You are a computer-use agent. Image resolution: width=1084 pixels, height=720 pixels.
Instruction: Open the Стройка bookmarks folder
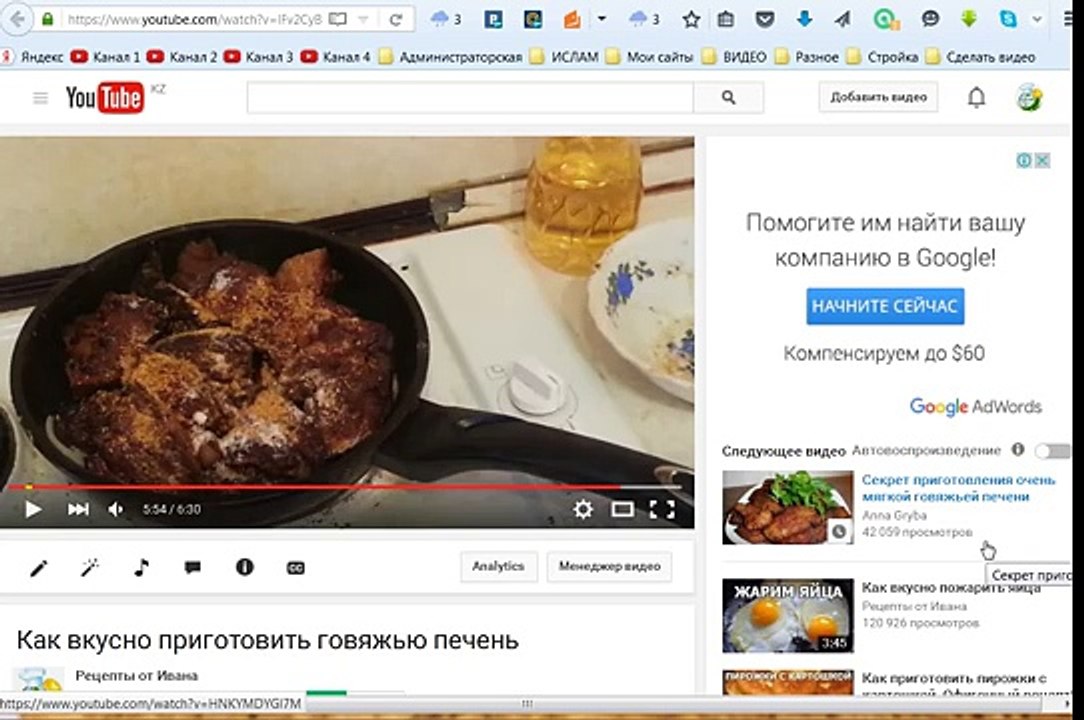[x=883, y=57]
